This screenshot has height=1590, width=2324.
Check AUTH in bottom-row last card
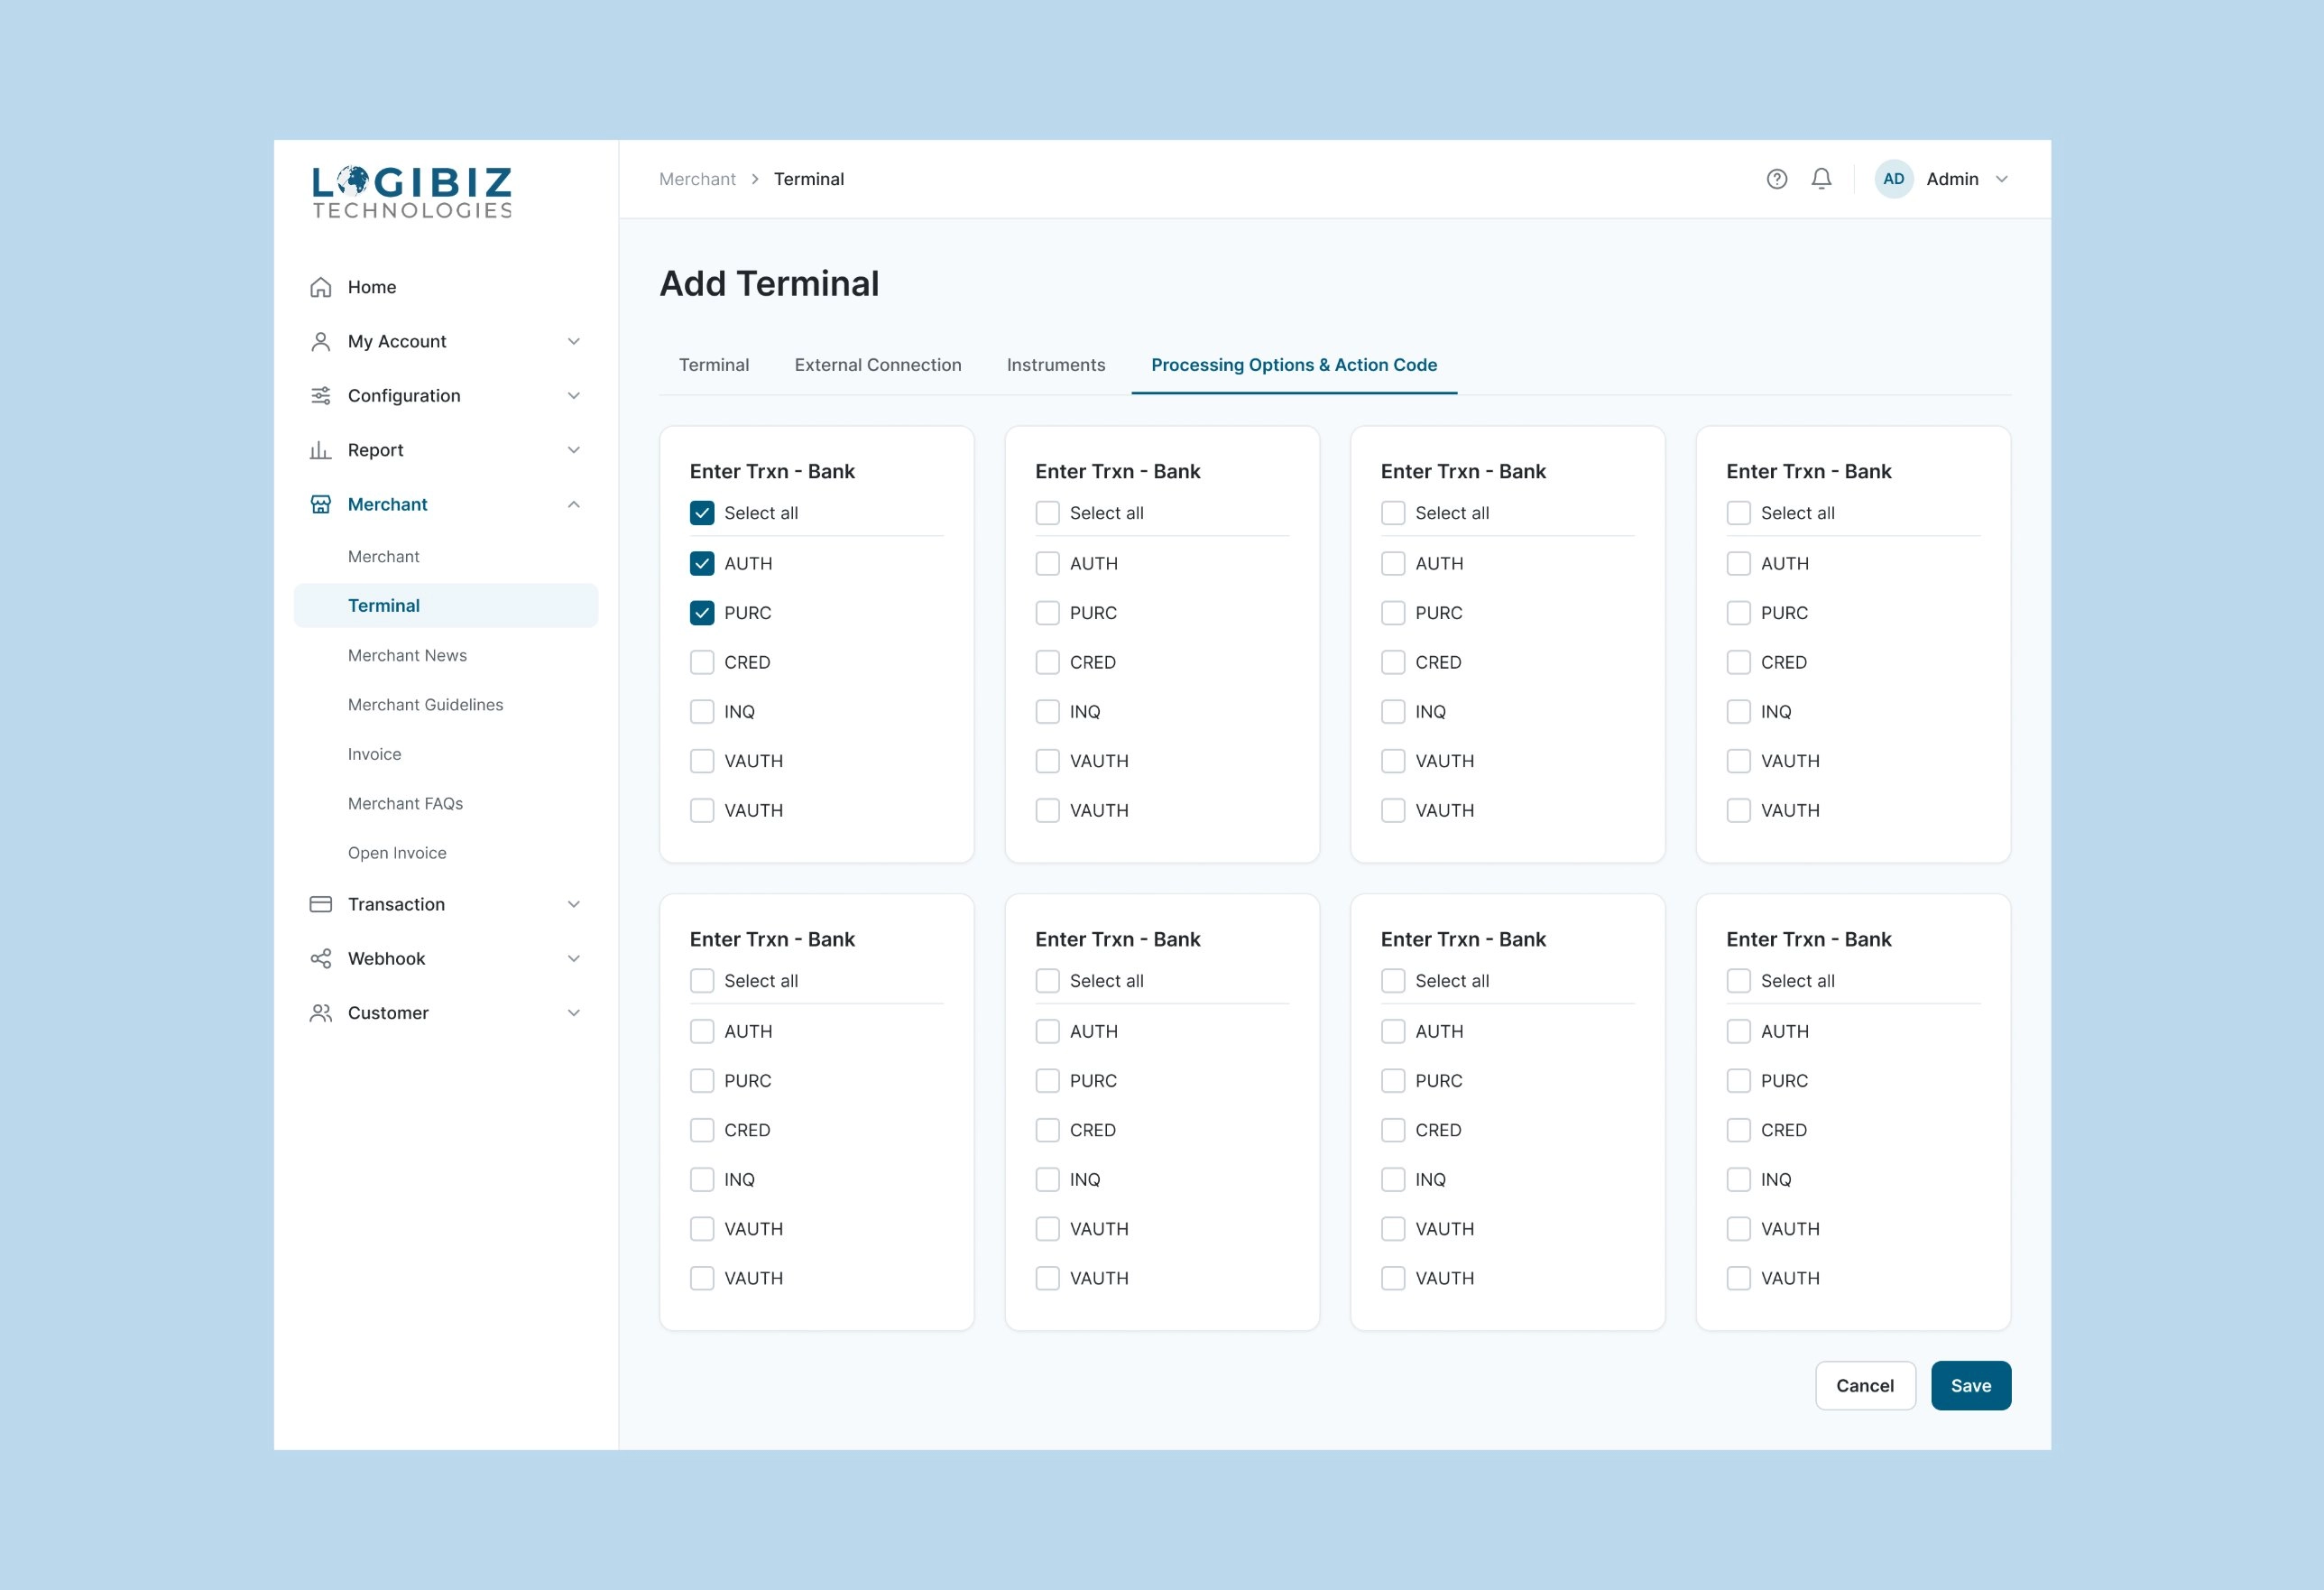tap(1738, 1031)
